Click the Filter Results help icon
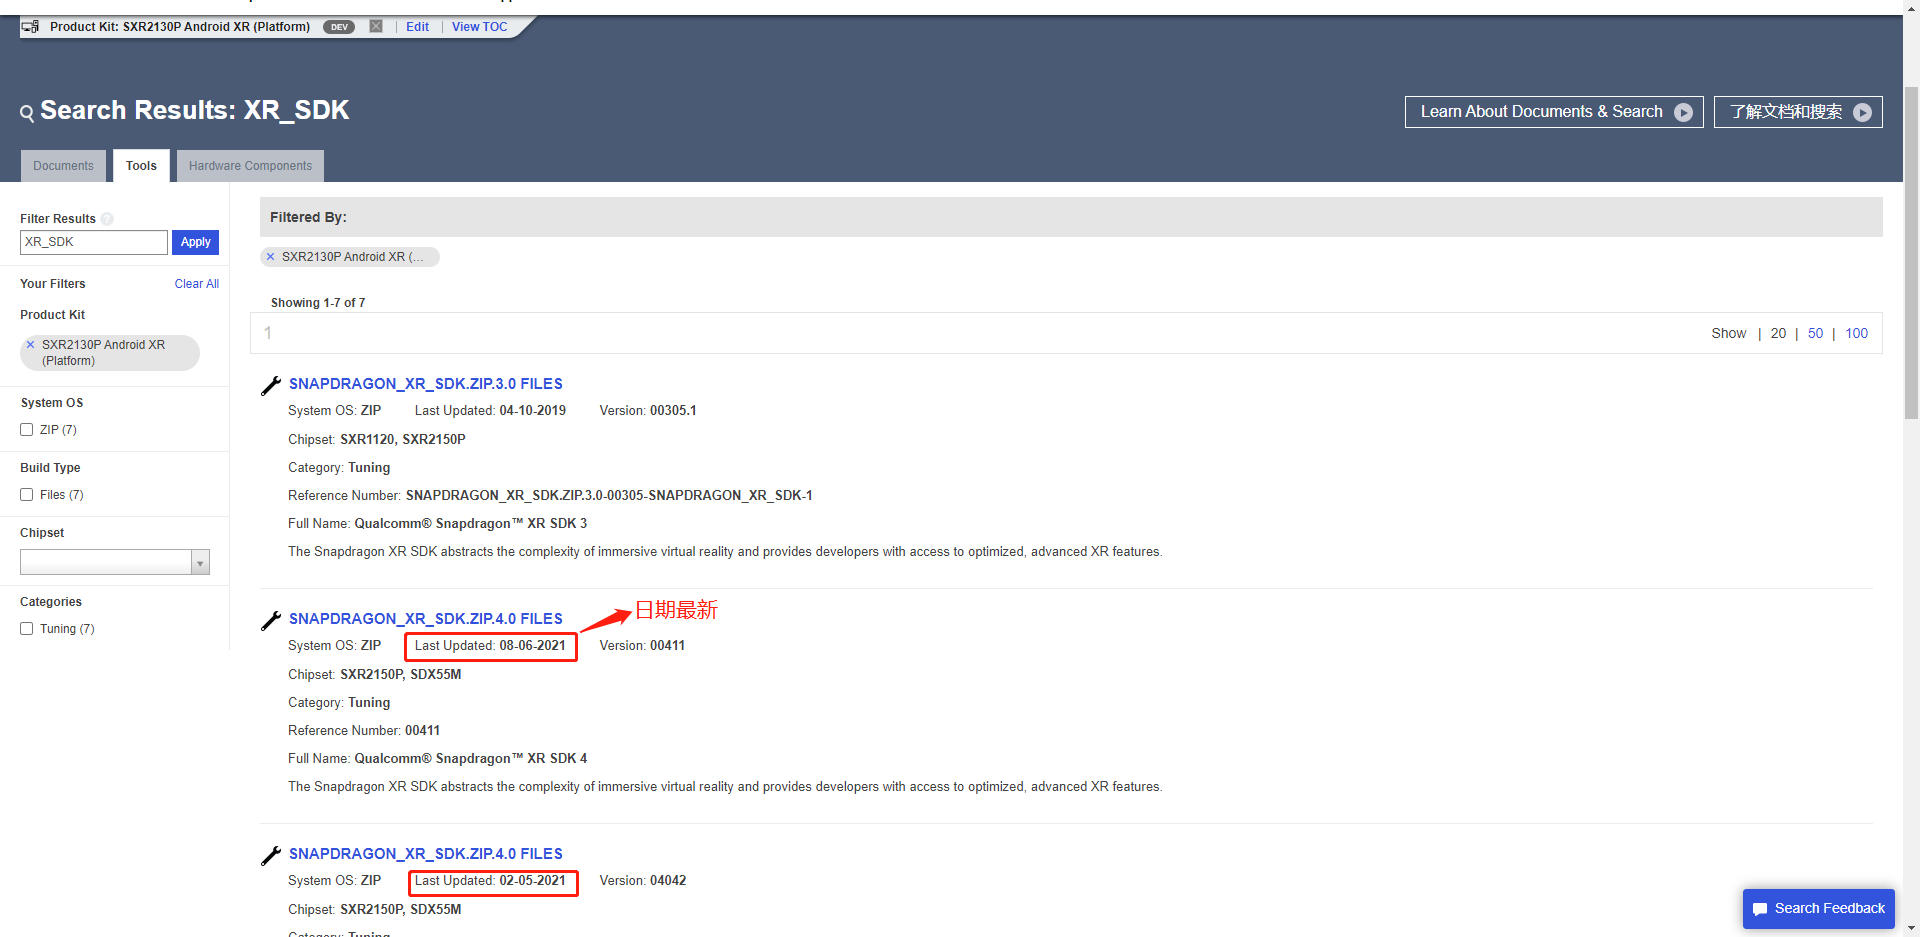Screen dimensions: 1920x937 [107, 219]
